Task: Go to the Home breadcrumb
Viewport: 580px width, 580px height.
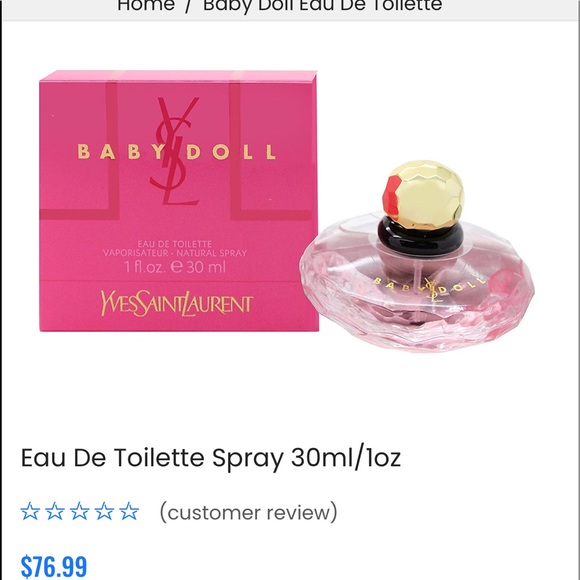Action: tap(146, 6)
